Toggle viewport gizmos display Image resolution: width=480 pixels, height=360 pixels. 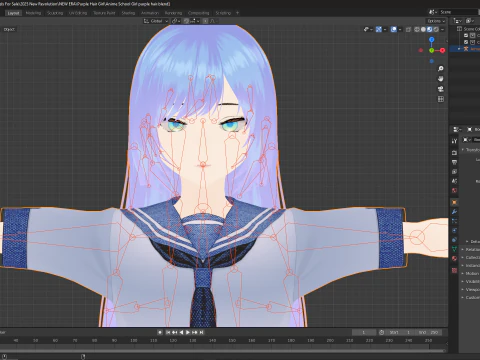379,29
